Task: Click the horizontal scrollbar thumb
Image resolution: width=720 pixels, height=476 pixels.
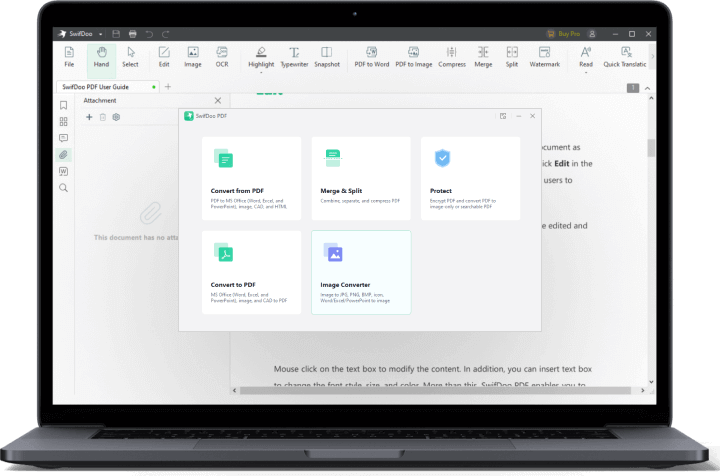Action: (435, 391)
